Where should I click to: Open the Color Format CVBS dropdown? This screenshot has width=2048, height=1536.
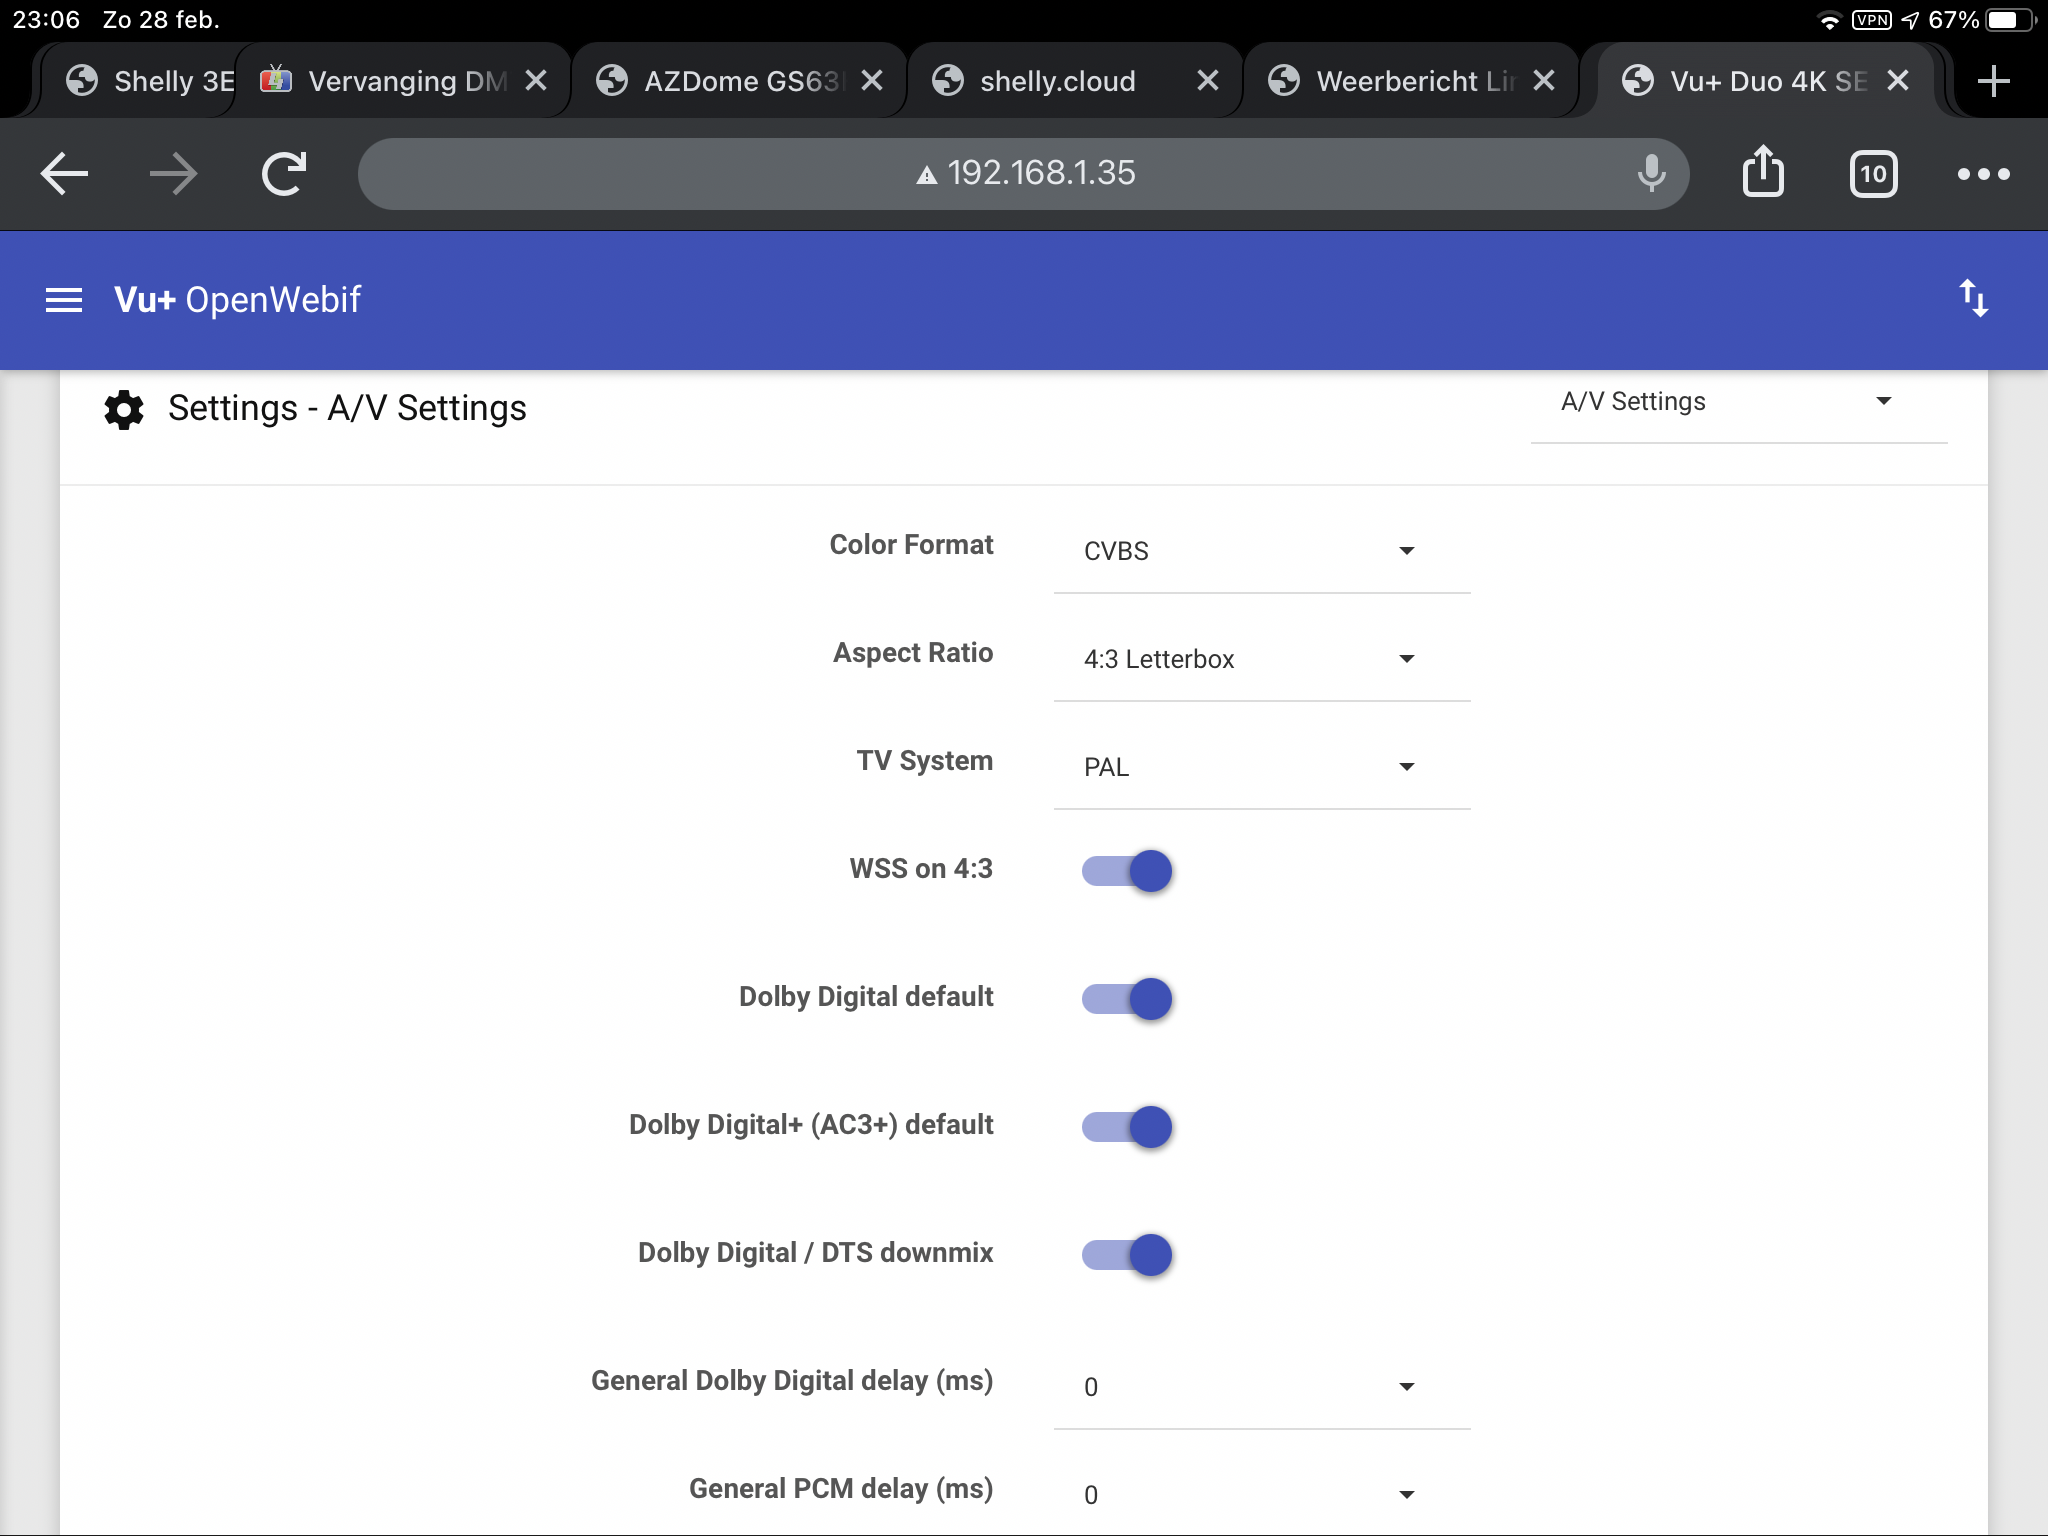tap(1260, 551)
